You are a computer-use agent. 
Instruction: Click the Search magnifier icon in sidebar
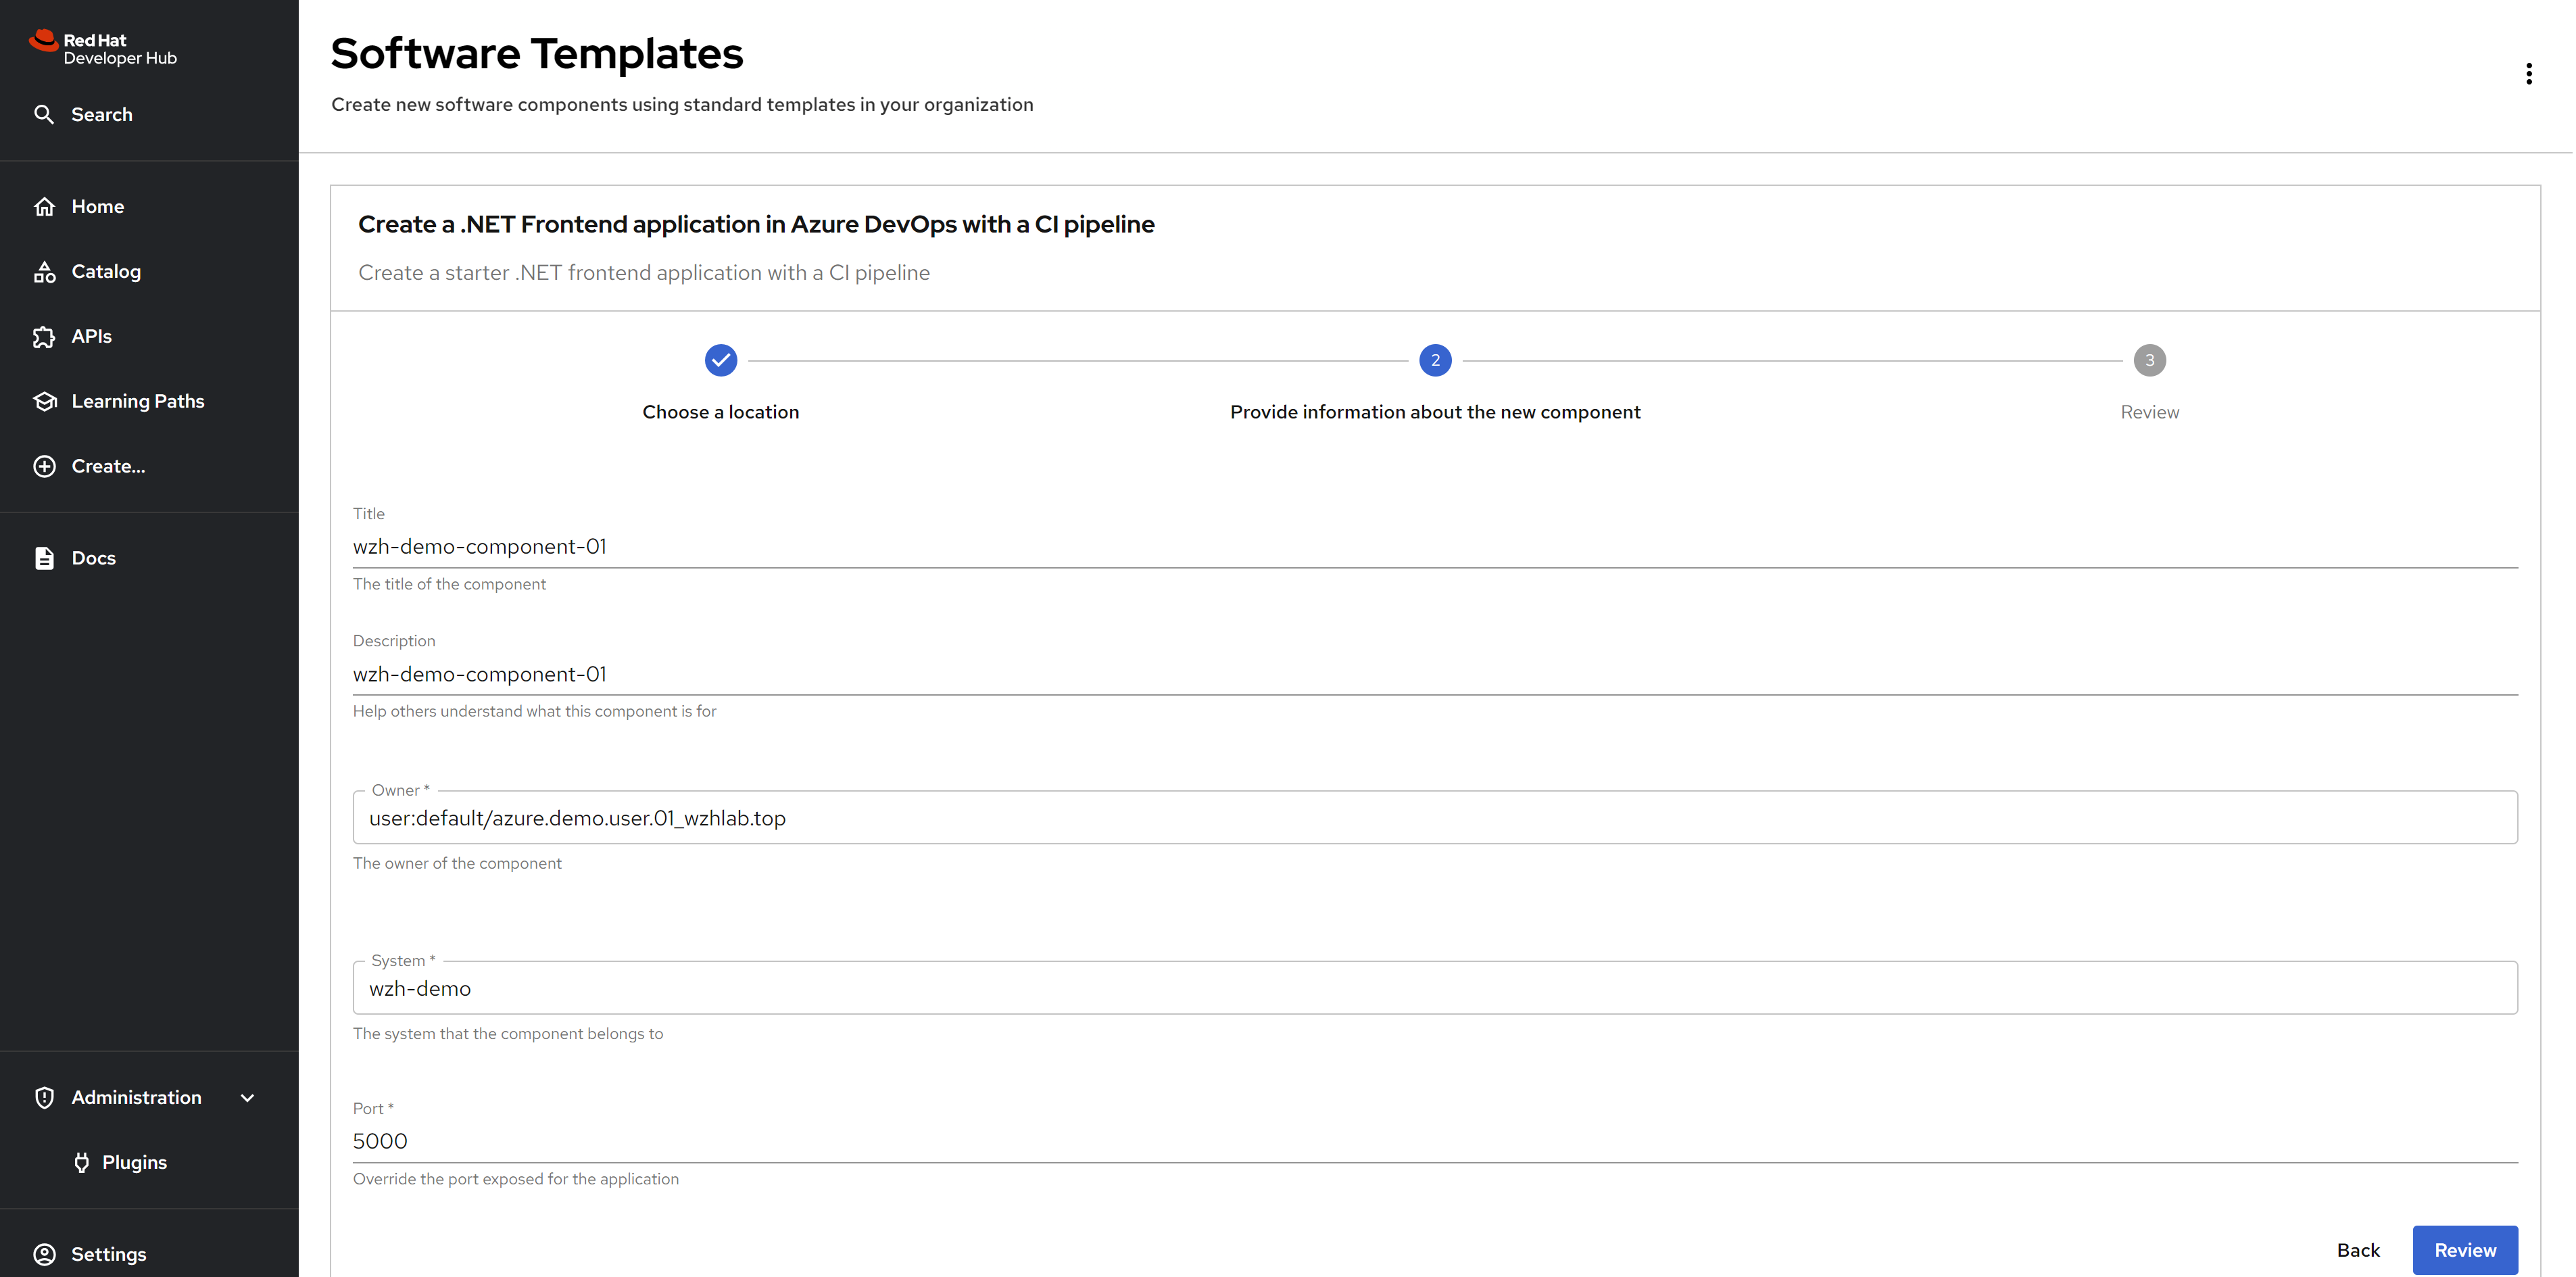click(x=44, y=114)
